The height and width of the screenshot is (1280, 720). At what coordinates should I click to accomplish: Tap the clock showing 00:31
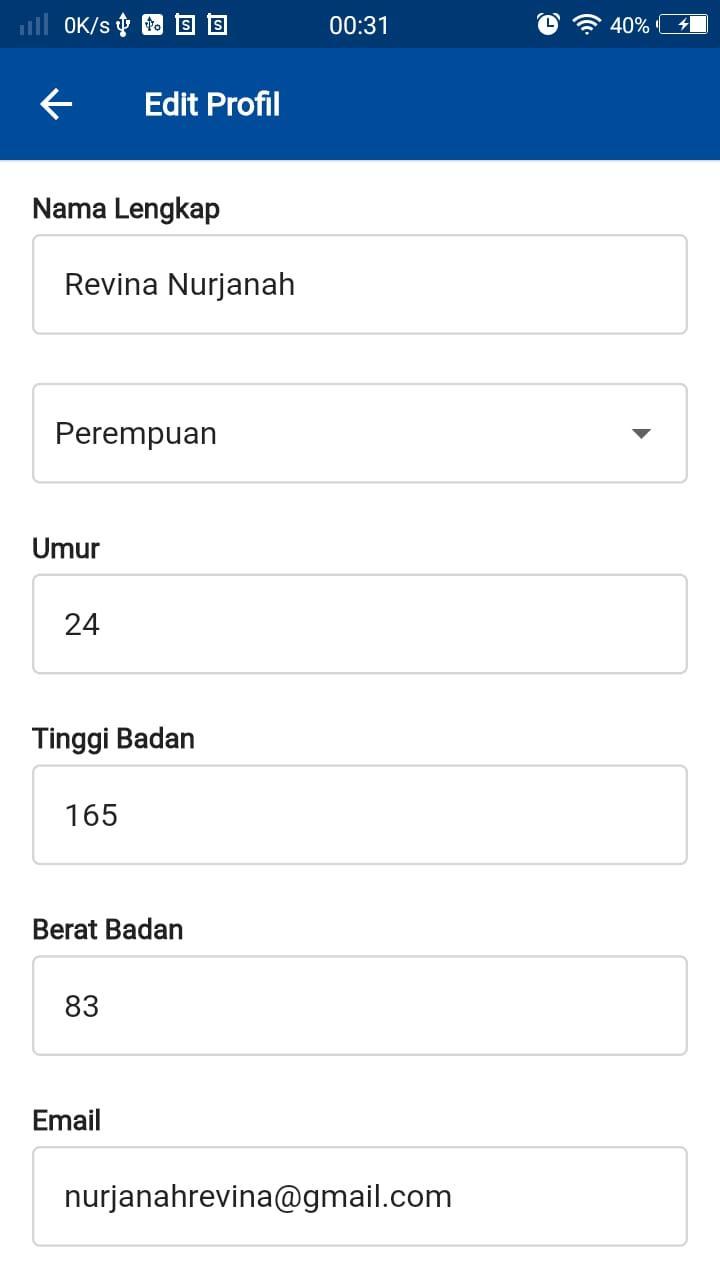click(359, 25)
